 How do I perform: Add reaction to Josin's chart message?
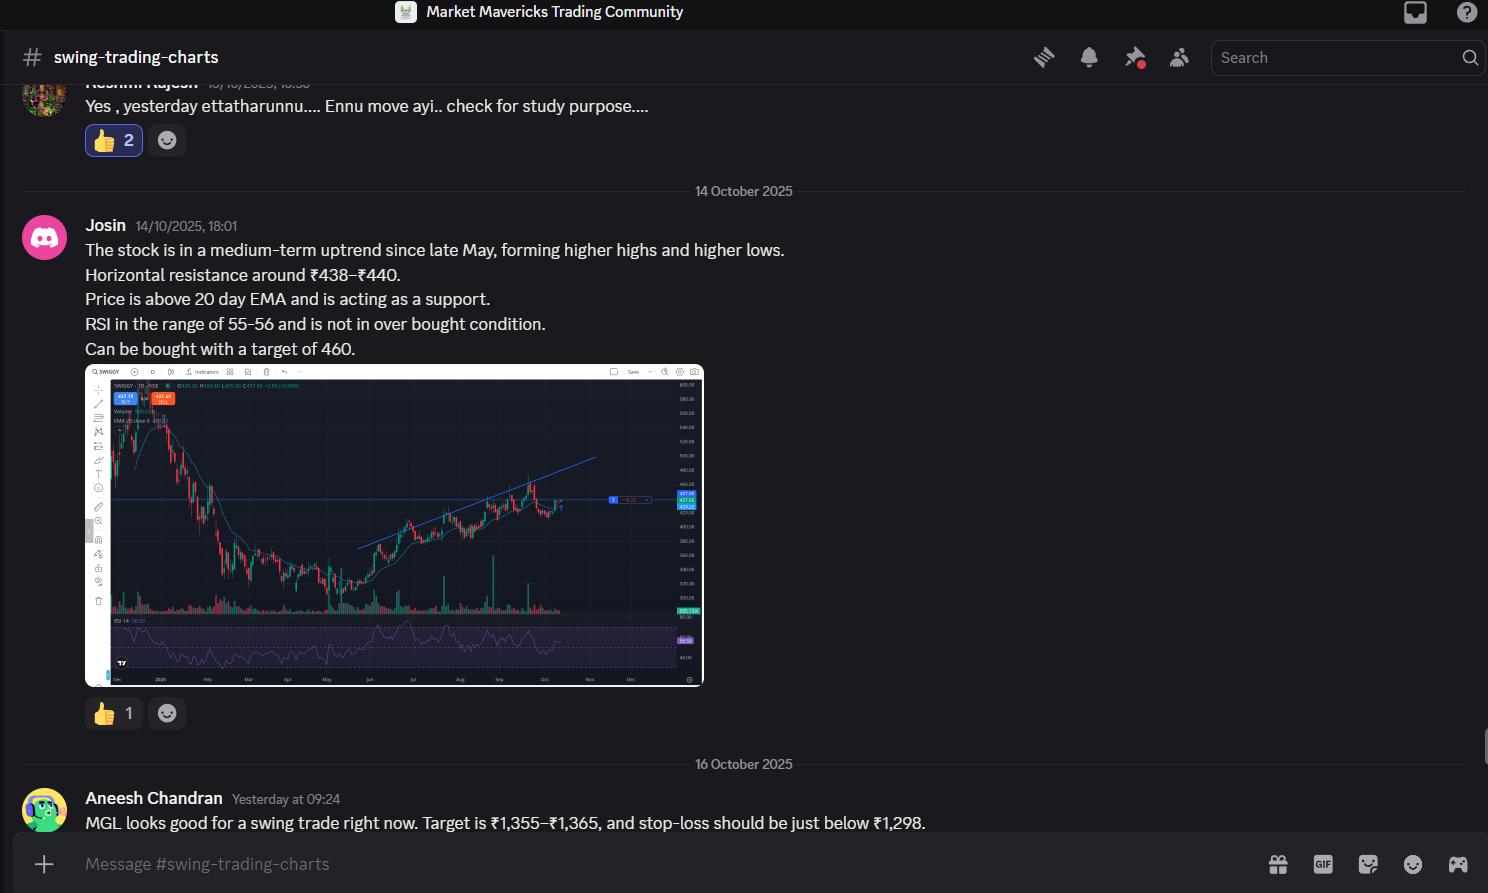click(x=167, y=714)
